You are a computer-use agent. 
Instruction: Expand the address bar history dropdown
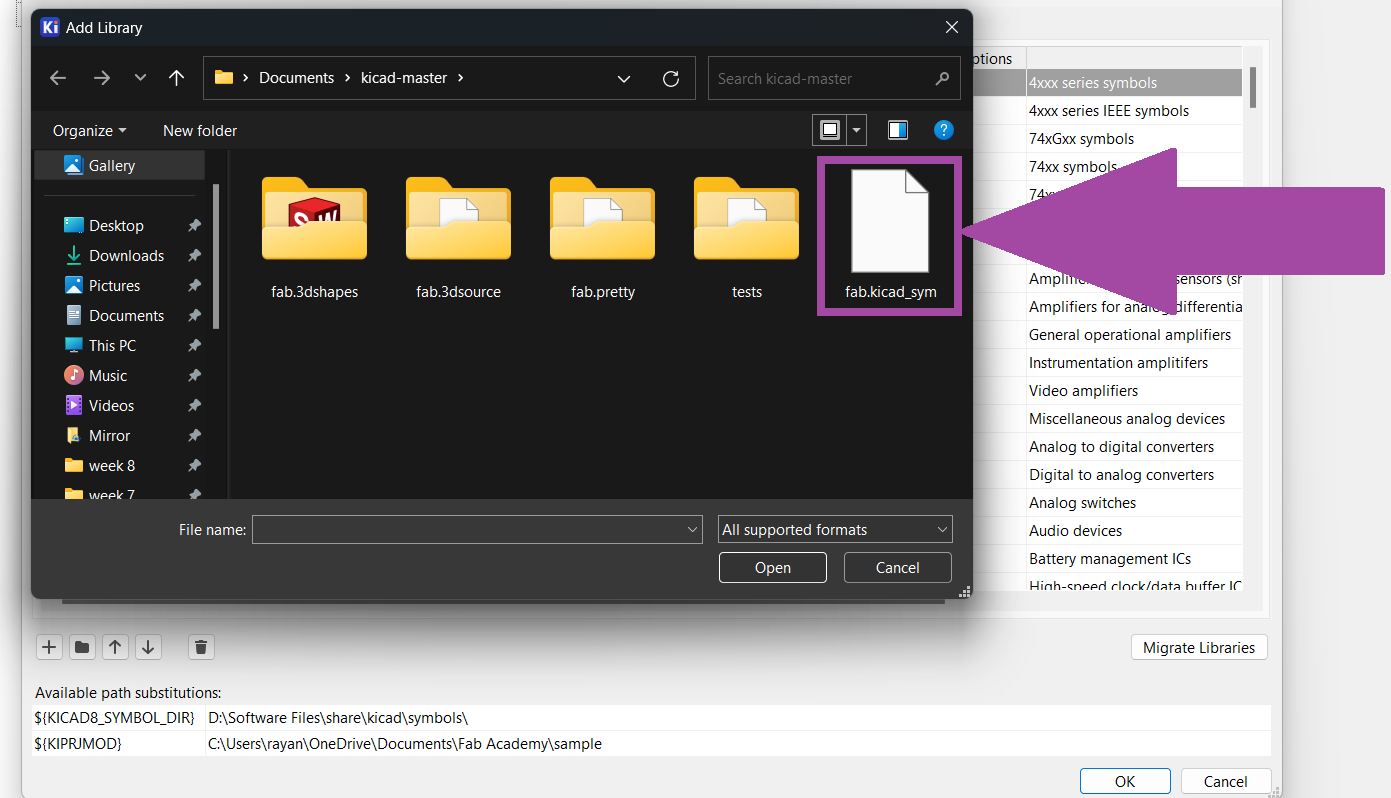(x=624, y=78)
